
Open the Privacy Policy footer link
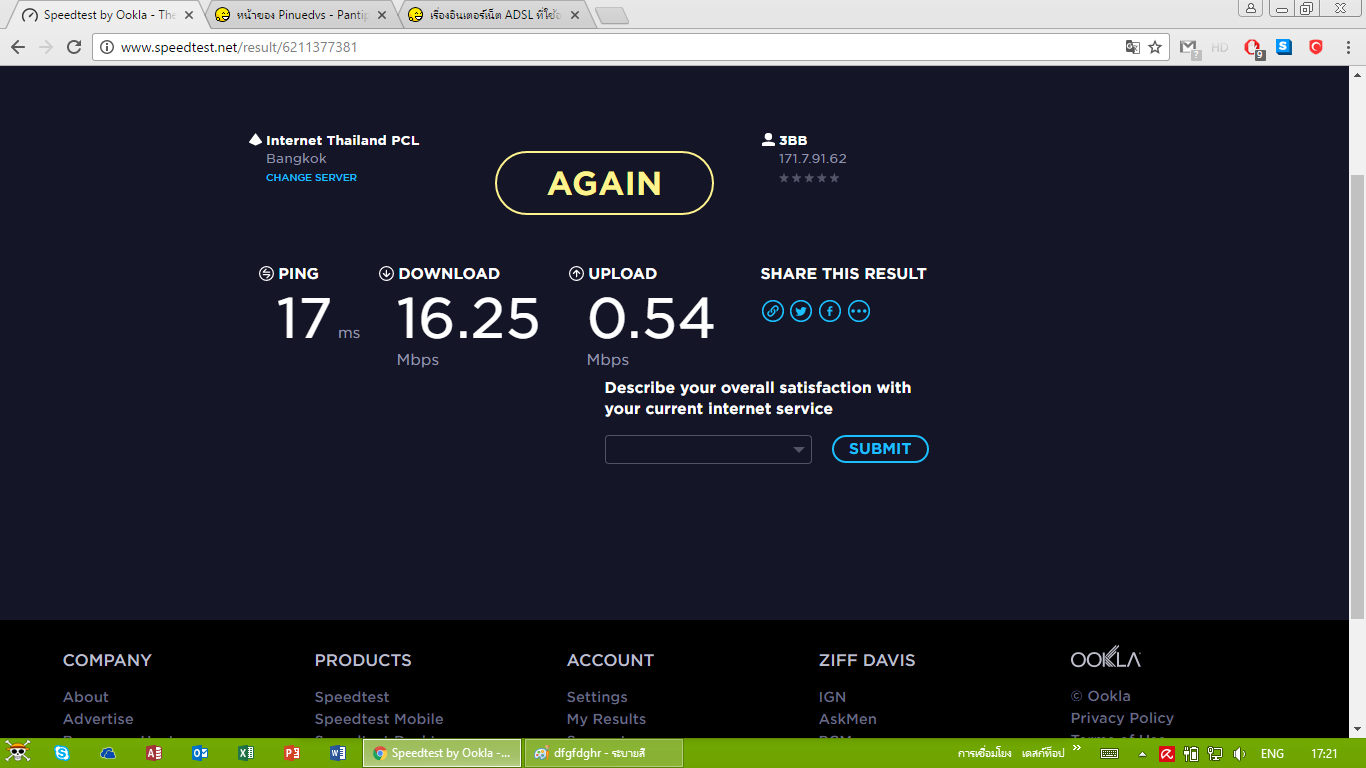[1122, 718]
